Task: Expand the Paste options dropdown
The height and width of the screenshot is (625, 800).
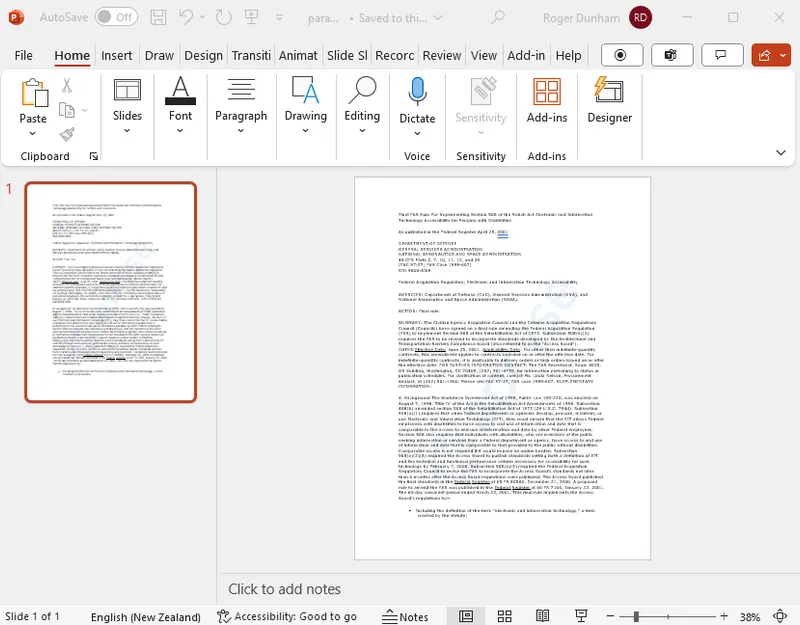Action: 33,131
